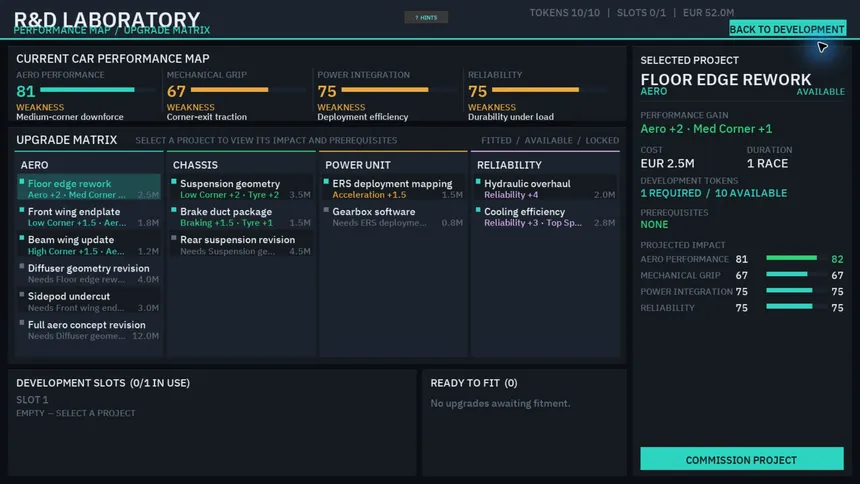Select the Rear suspension revision project
Screen dimensions: 860x484
point(241,245)
